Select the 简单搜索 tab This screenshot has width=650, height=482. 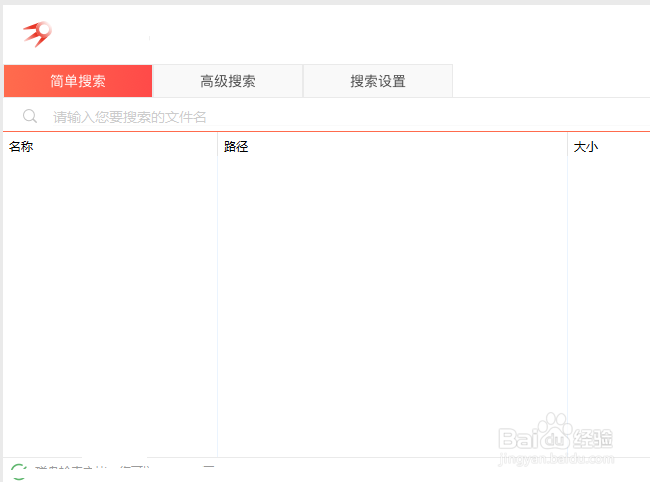pyautogui.click(x=78, y=81)
